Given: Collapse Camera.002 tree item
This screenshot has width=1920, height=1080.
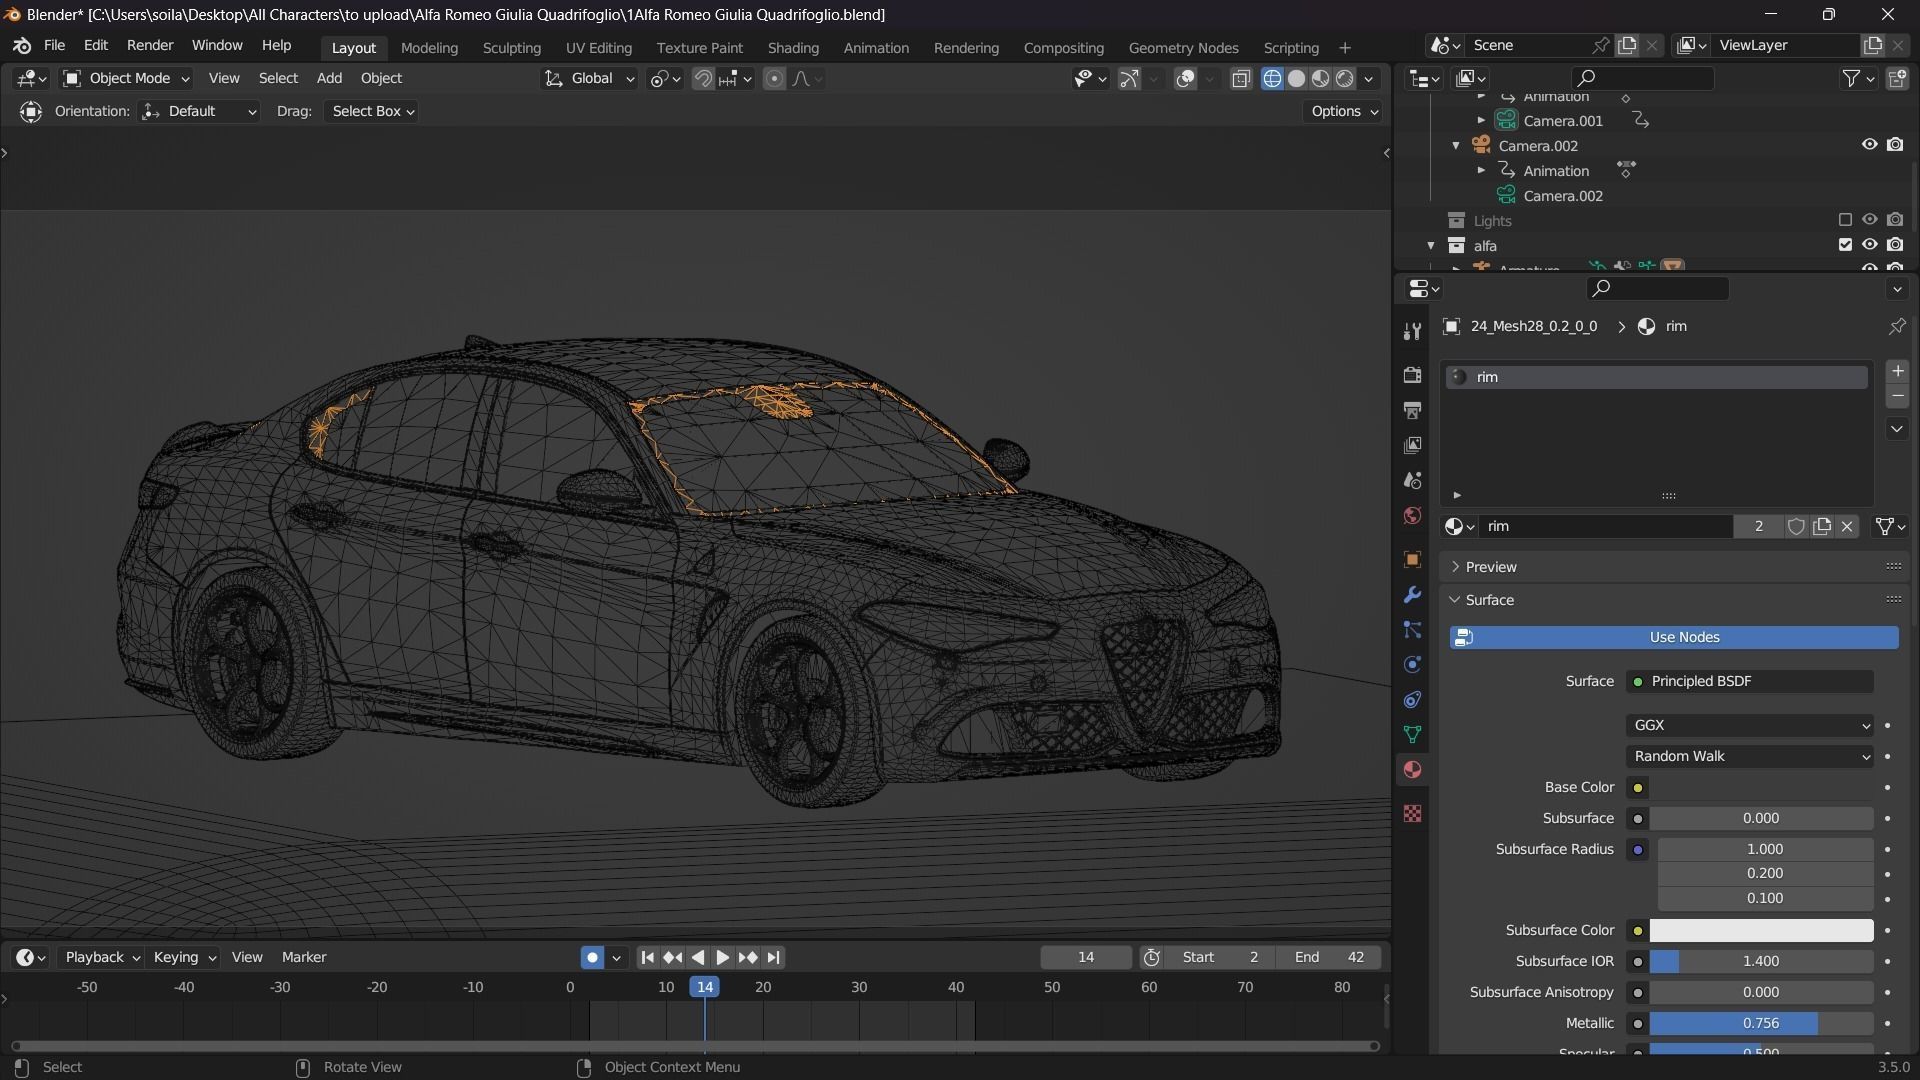Looking at the screenshot, I should tap(1456, 145).
